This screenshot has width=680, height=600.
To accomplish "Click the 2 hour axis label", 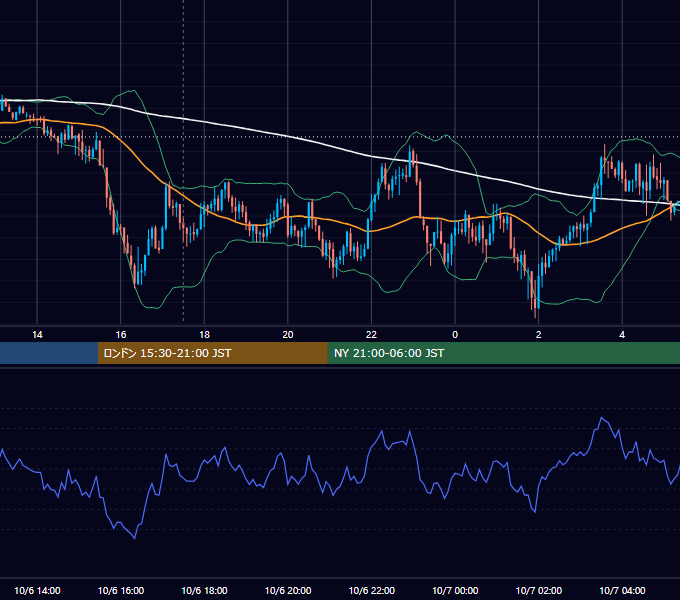I will (x=539, y=335).
